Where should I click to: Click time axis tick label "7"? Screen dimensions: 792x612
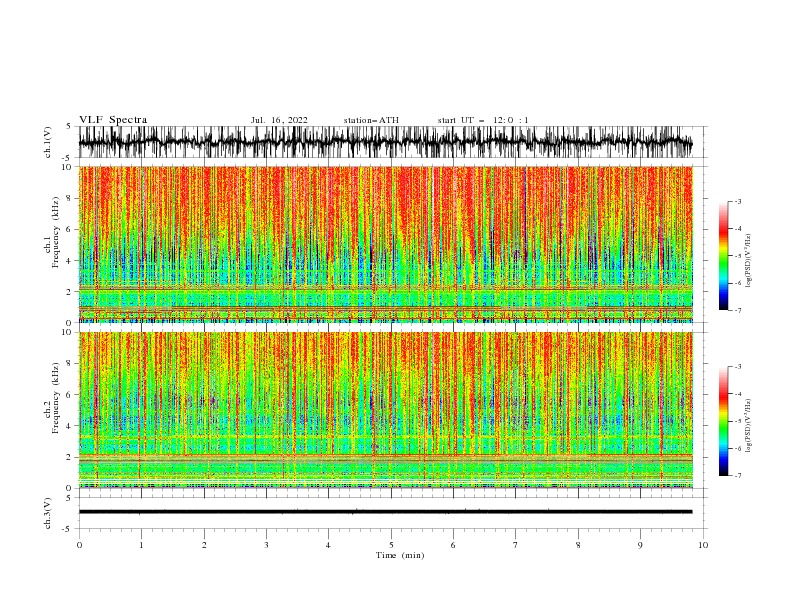[x=516, y=545]
